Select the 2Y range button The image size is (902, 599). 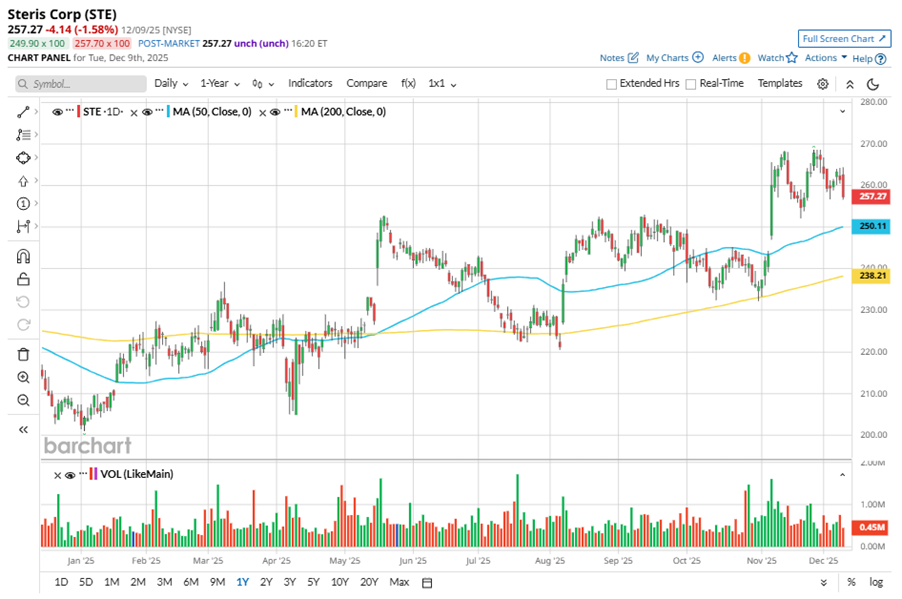click(x=266, y=582)
